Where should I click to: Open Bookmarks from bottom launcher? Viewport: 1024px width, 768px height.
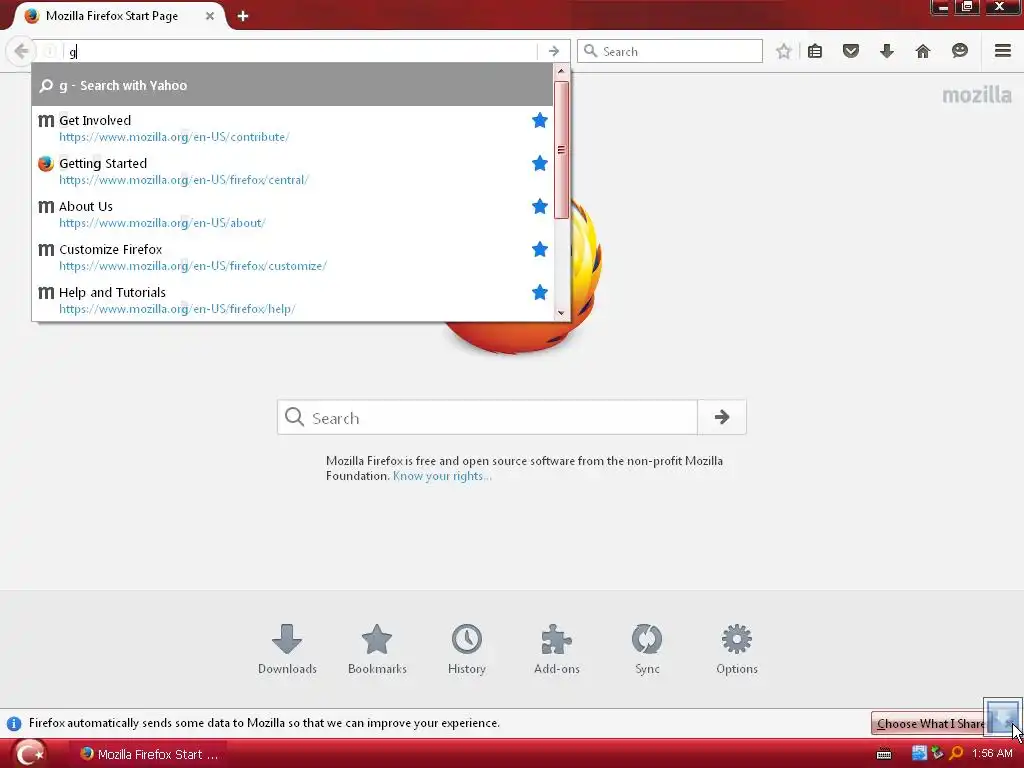[x=377, y=649]
